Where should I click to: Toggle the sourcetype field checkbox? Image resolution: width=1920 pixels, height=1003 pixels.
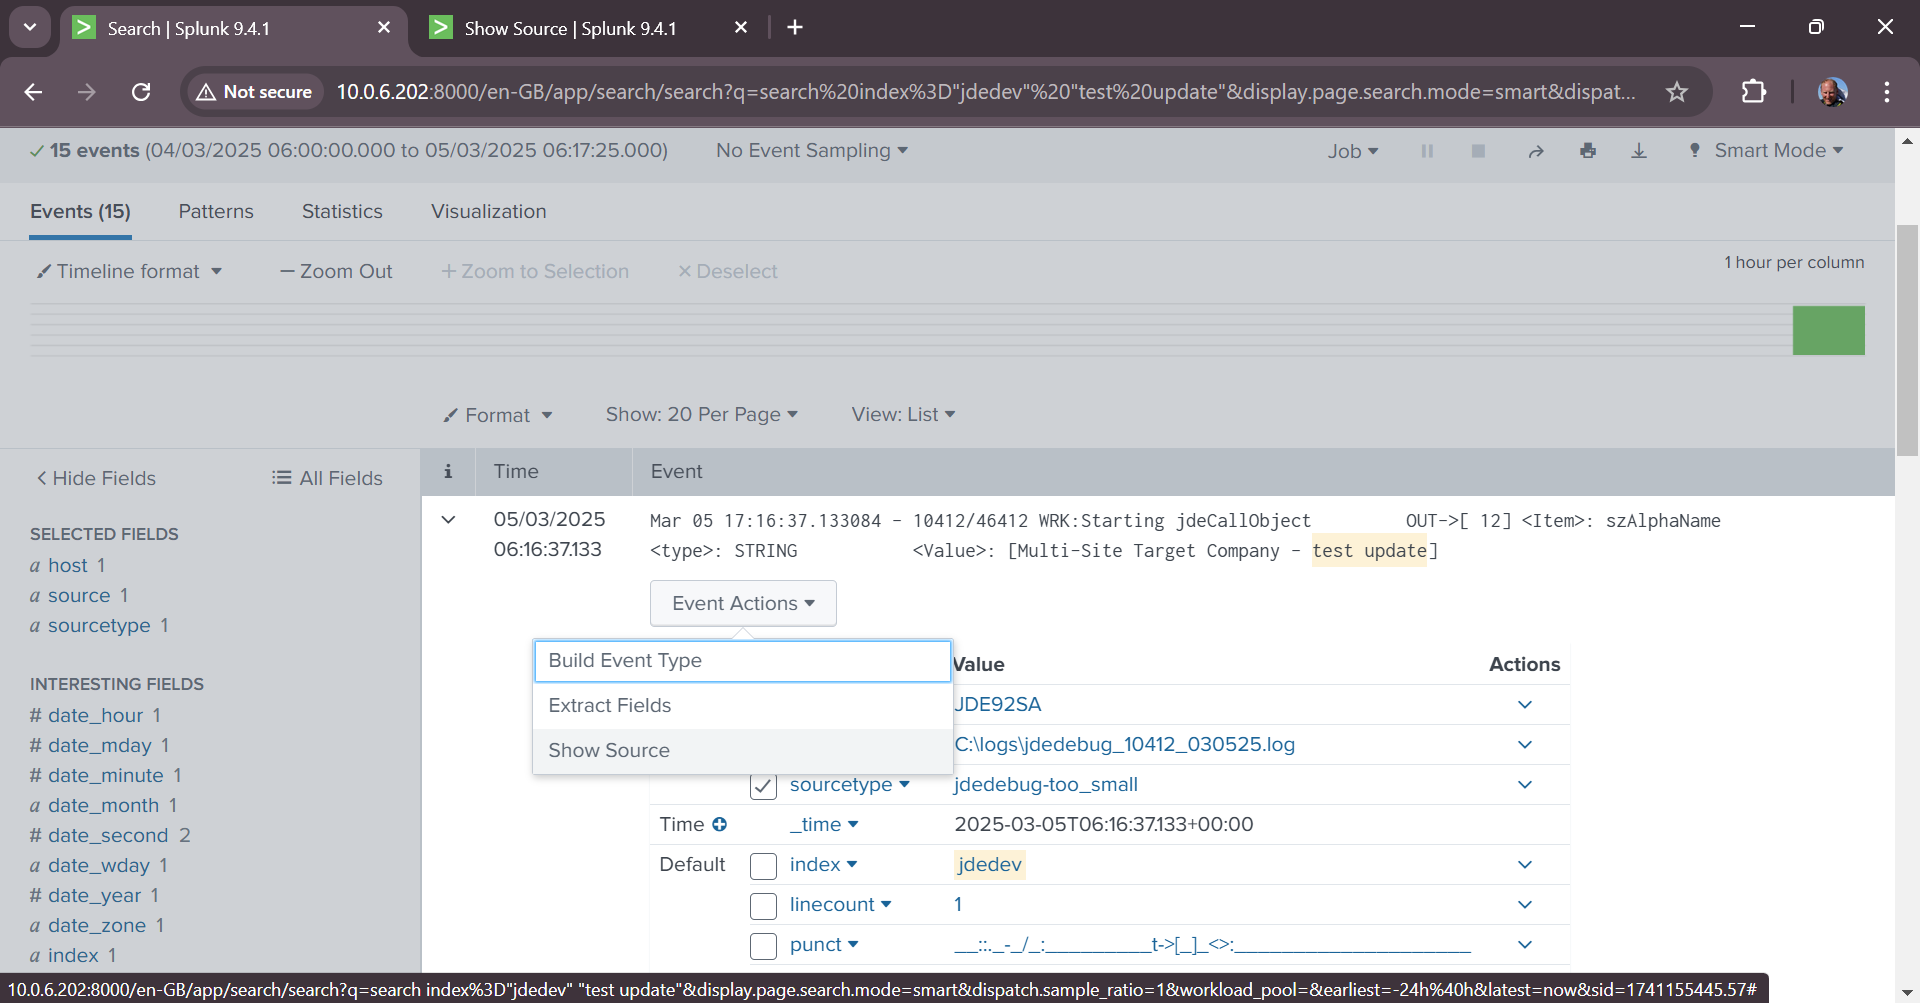763,786
